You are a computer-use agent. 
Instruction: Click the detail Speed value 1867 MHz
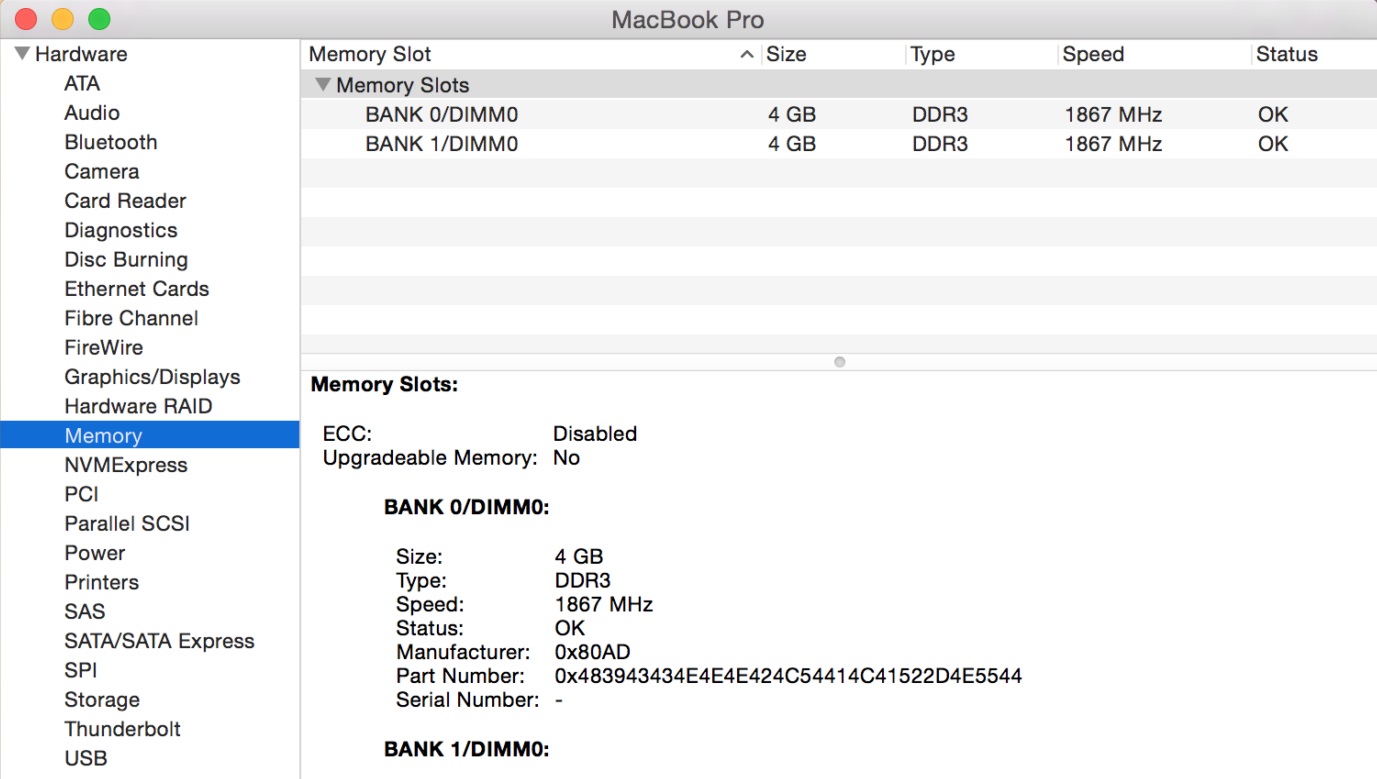[x=603, y=604]
